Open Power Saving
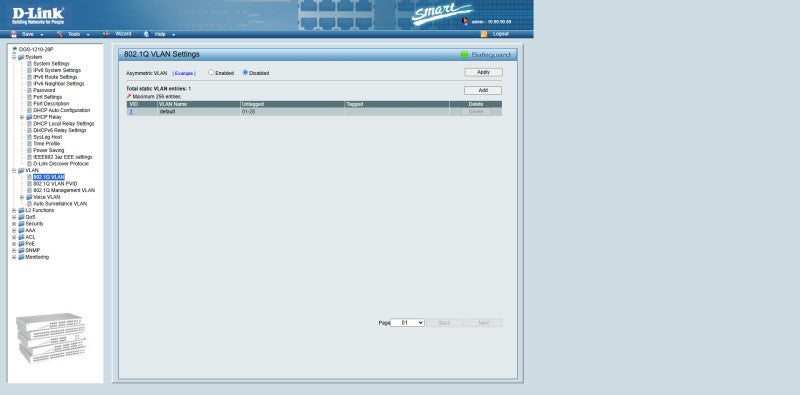This screenshot has width=800, height=395. click(x=48, y=151)
